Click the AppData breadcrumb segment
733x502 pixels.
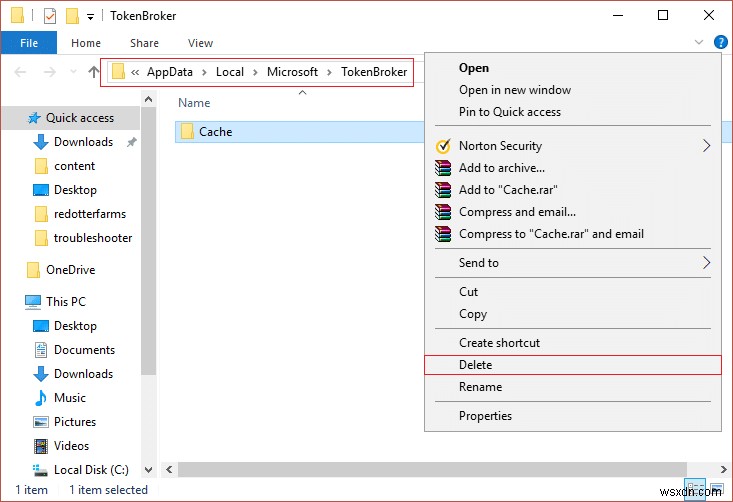tap(170, 72)
